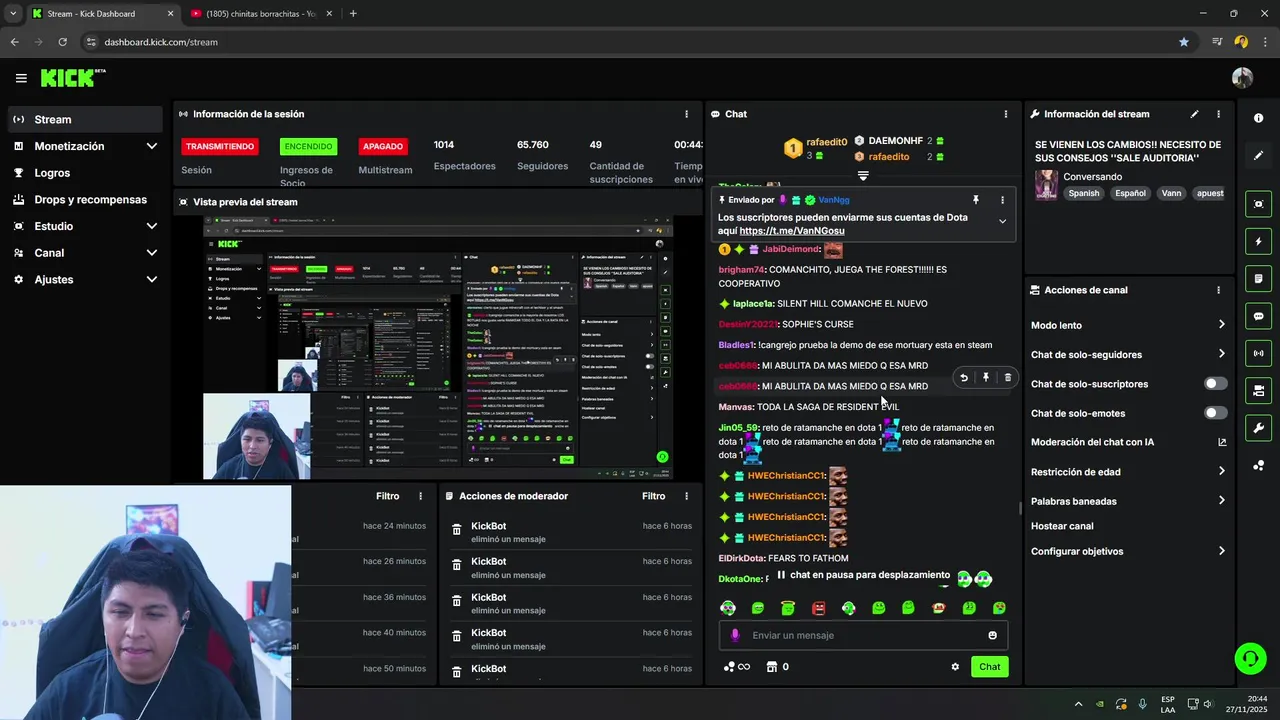Open Acciones de canal three-dot menu
Image resolution: width=1280 pixels, height=720 pixels.
pyautogui.click(x=1218, y=290)
